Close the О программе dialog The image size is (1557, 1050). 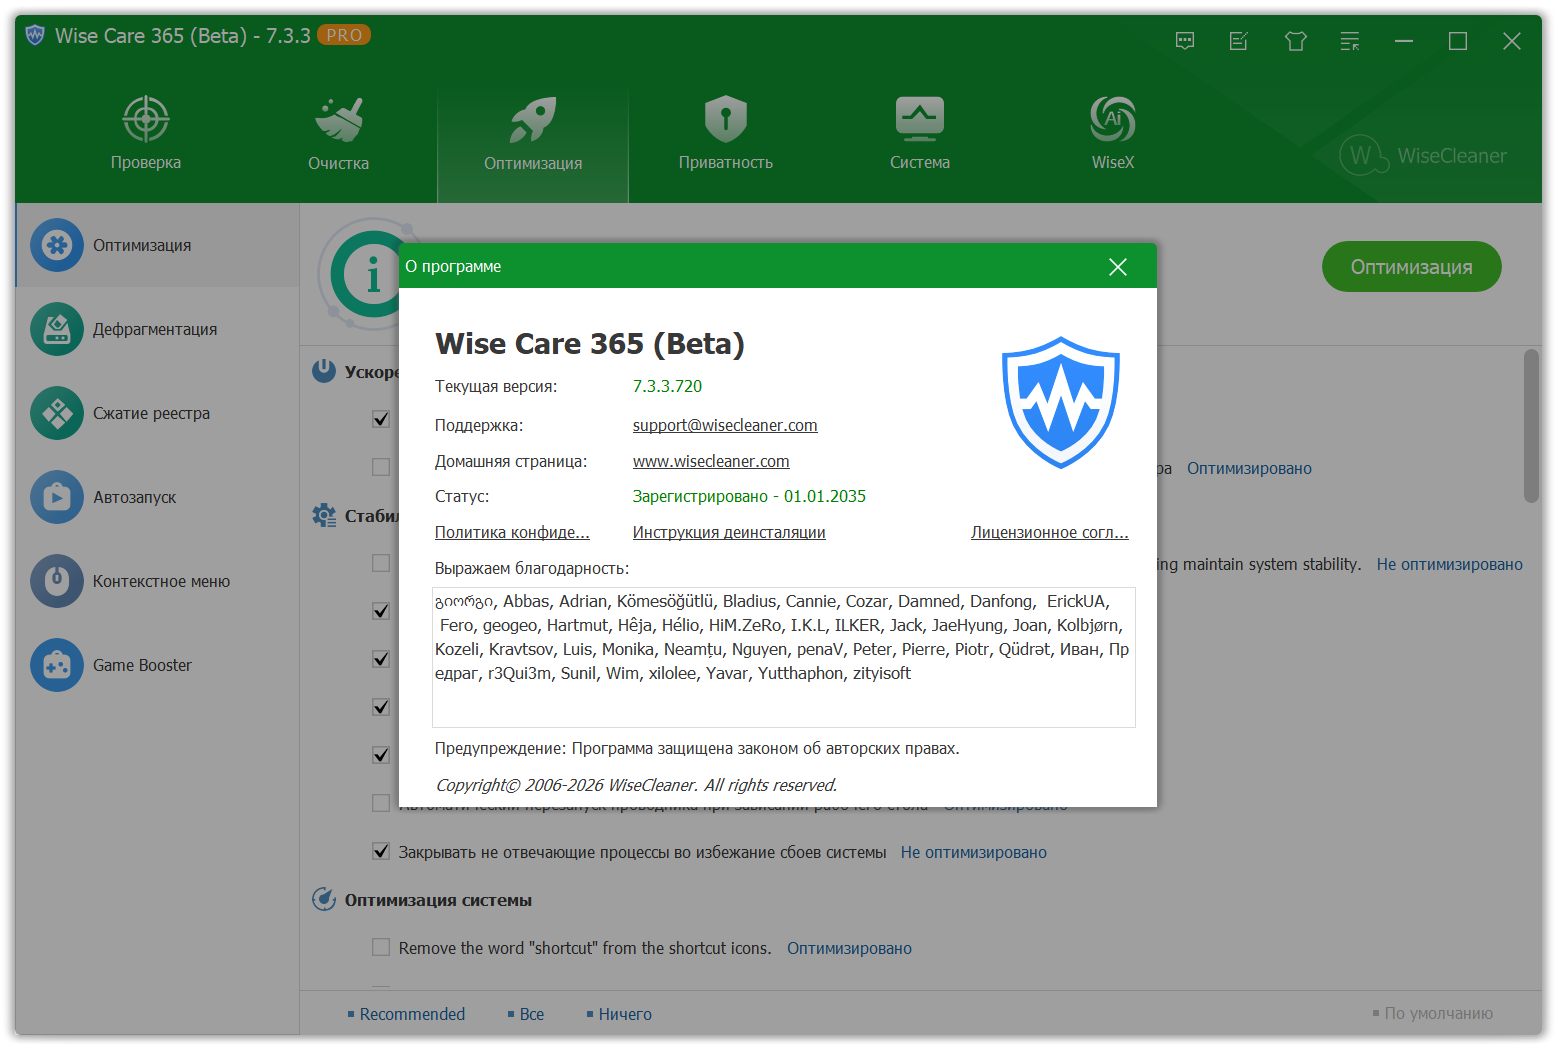point(1118,267)
